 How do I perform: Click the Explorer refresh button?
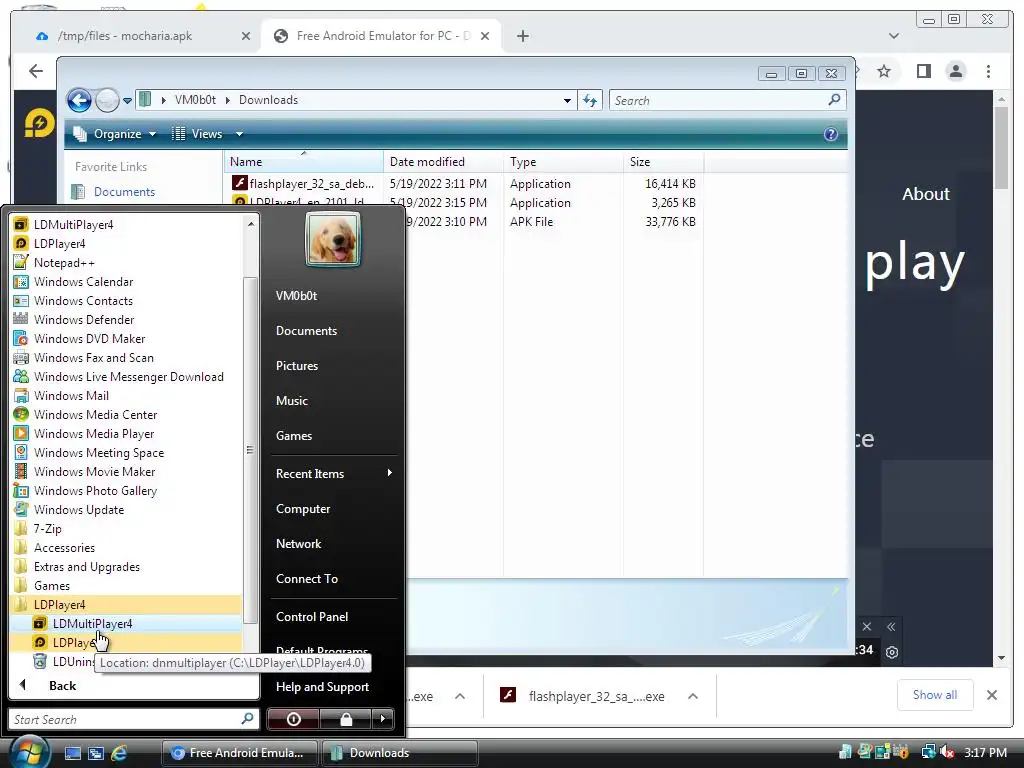pyautogui.click(x=590, y=101)
